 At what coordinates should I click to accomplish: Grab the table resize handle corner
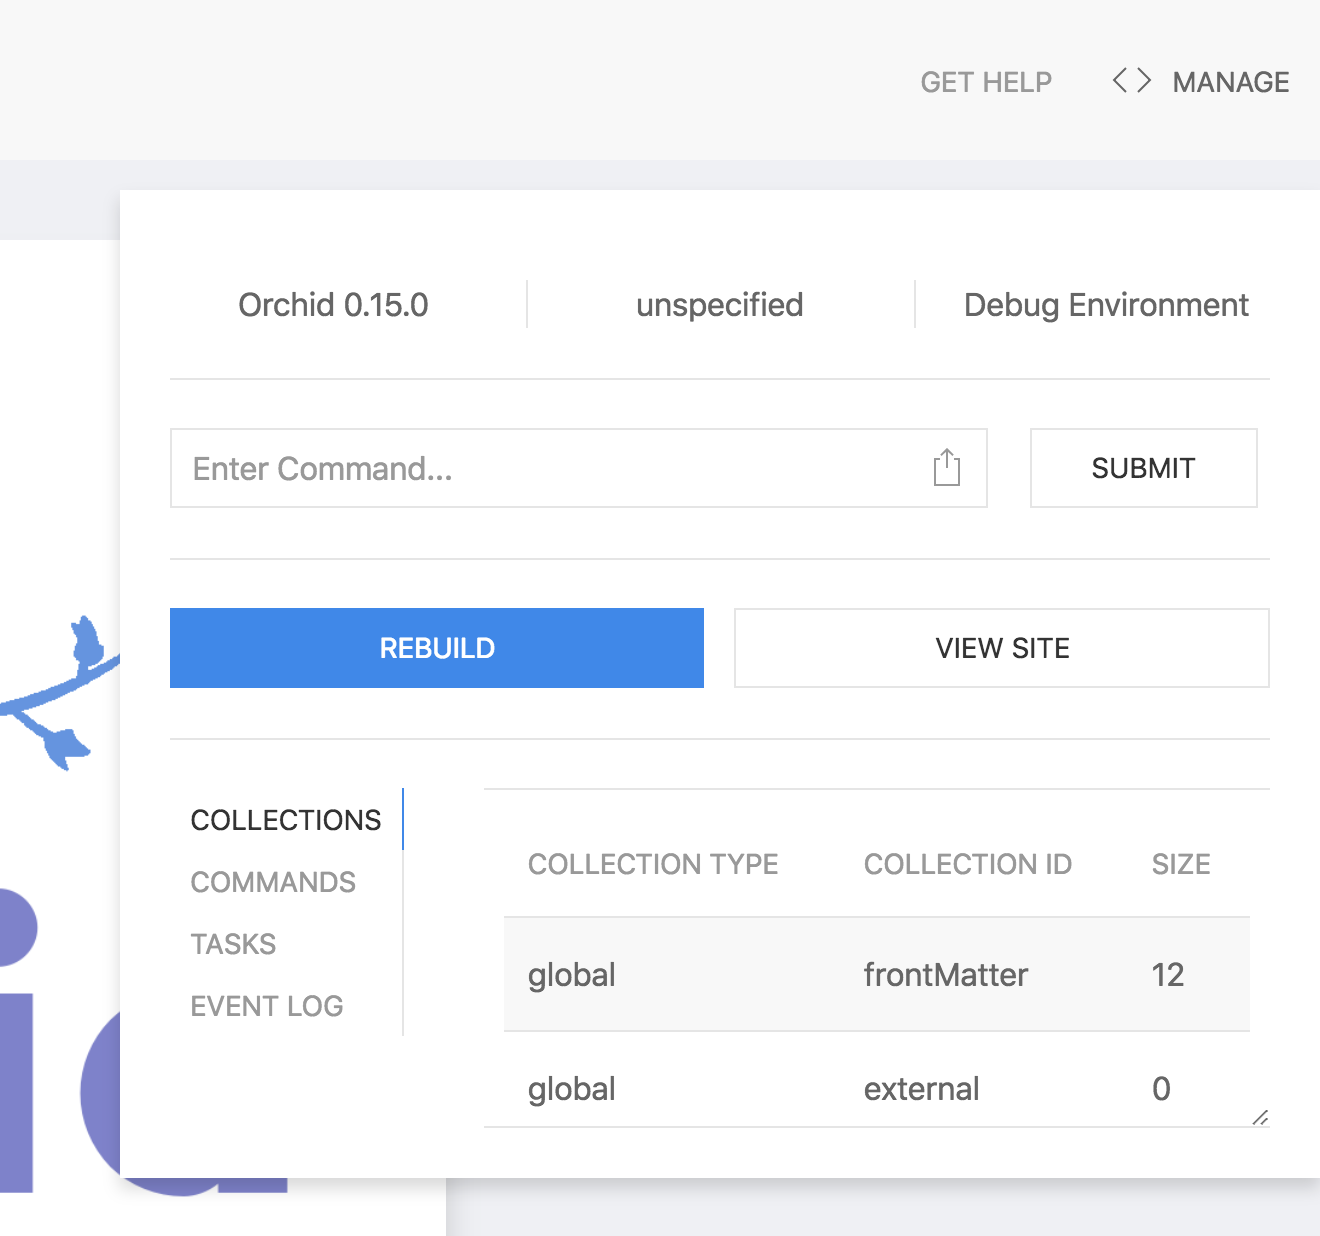click(1260, 1117)
